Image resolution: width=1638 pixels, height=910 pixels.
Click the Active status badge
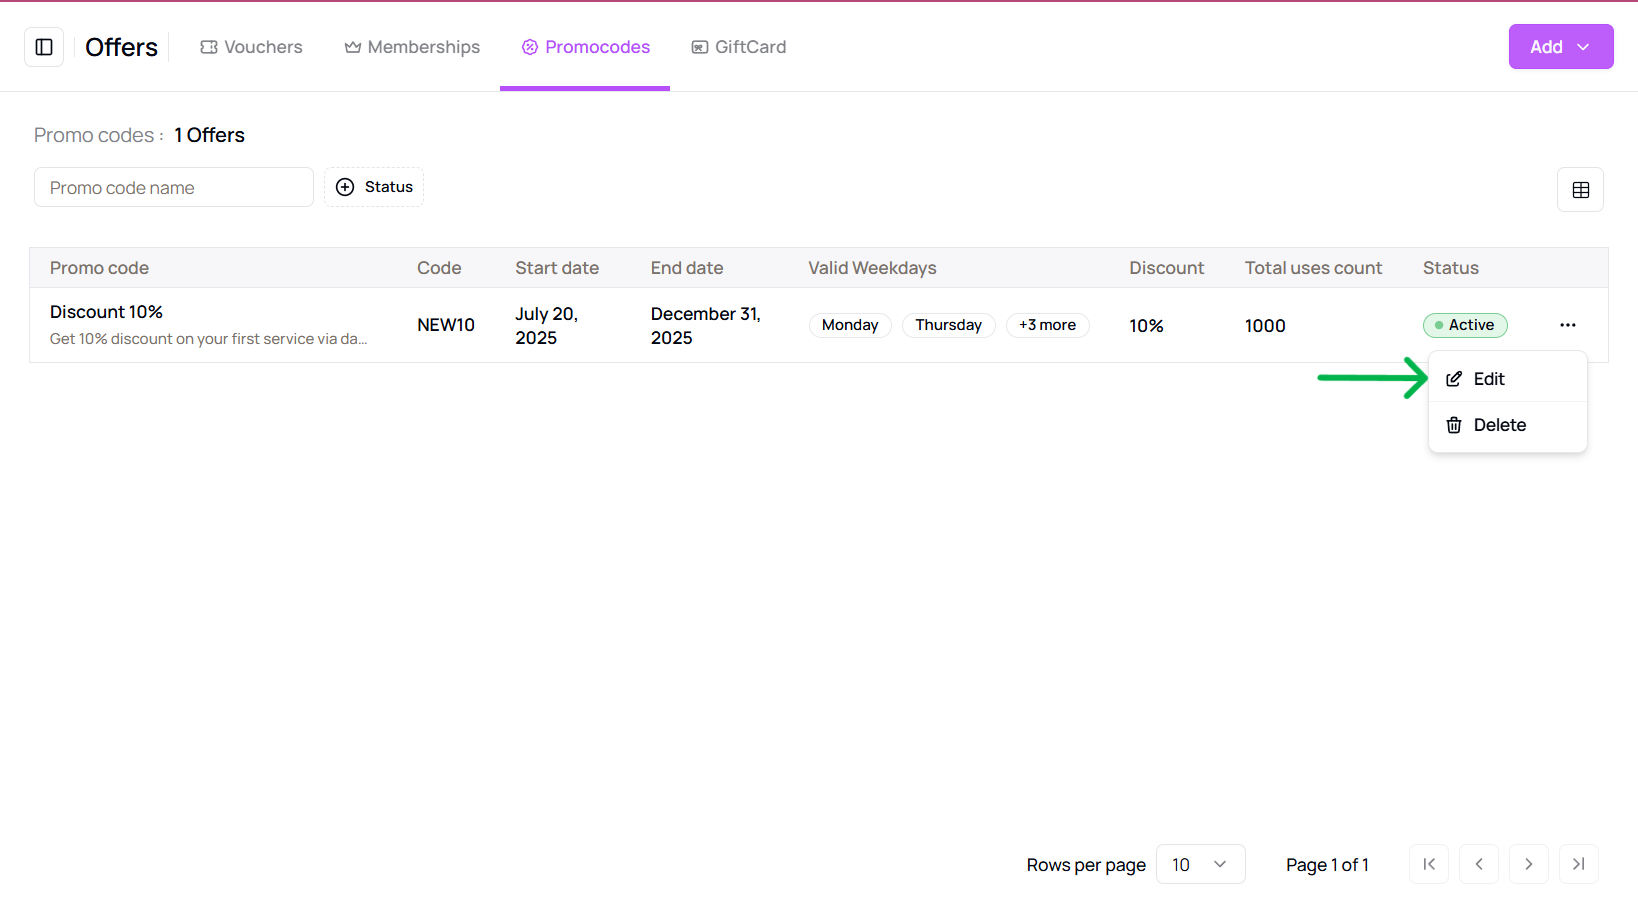coord(1465,325)
